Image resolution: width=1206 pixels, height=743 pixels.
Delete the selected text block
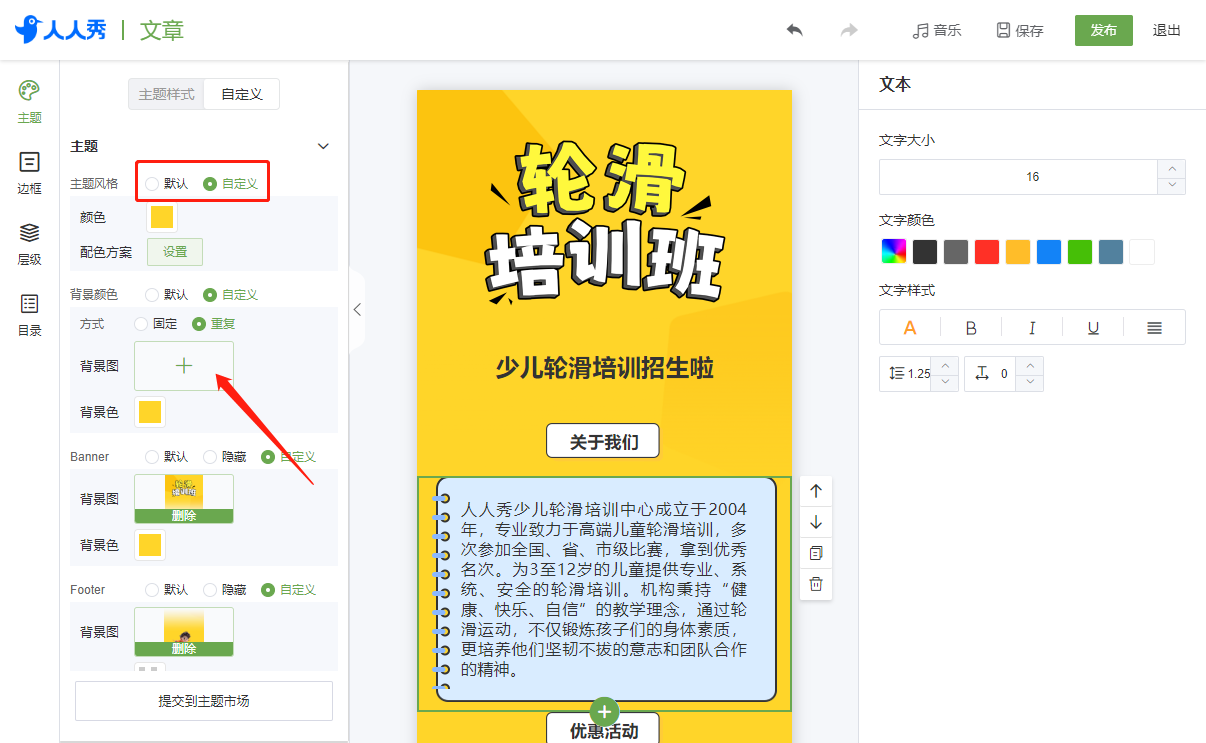click(x=816, y=584)
